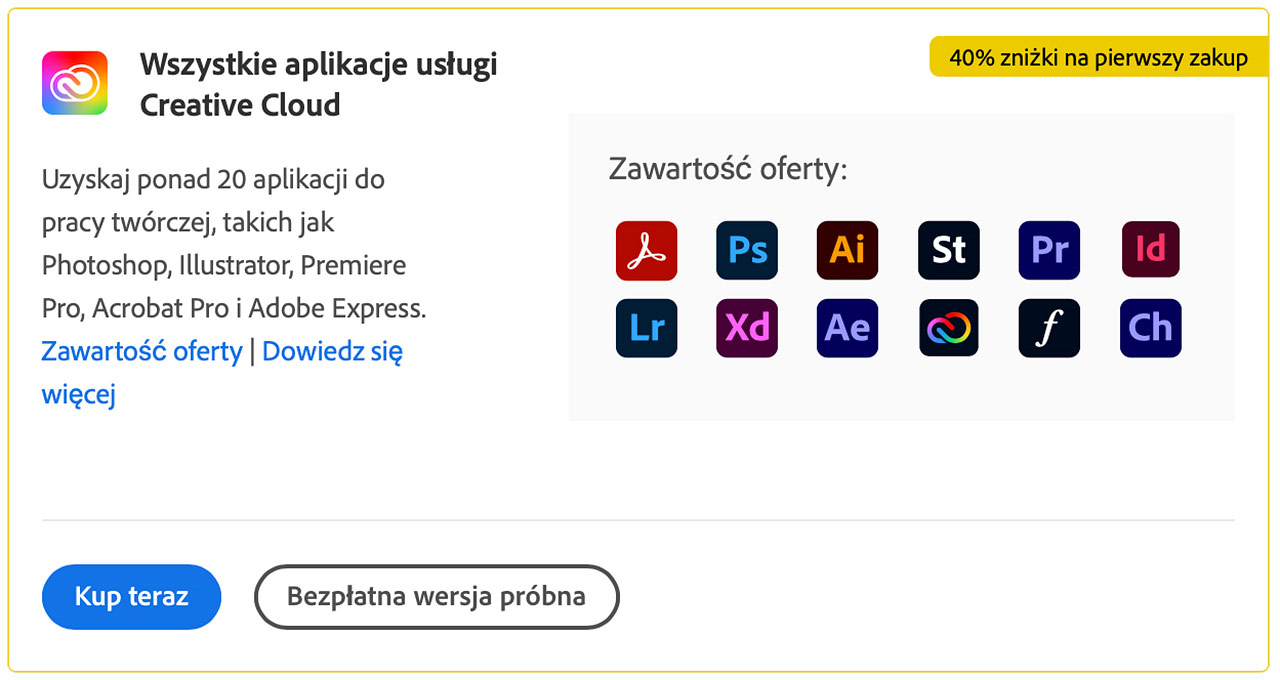Click the Character Animator icon
This screenshot has width=1280, height=680.
click(x=1150, y=328)
